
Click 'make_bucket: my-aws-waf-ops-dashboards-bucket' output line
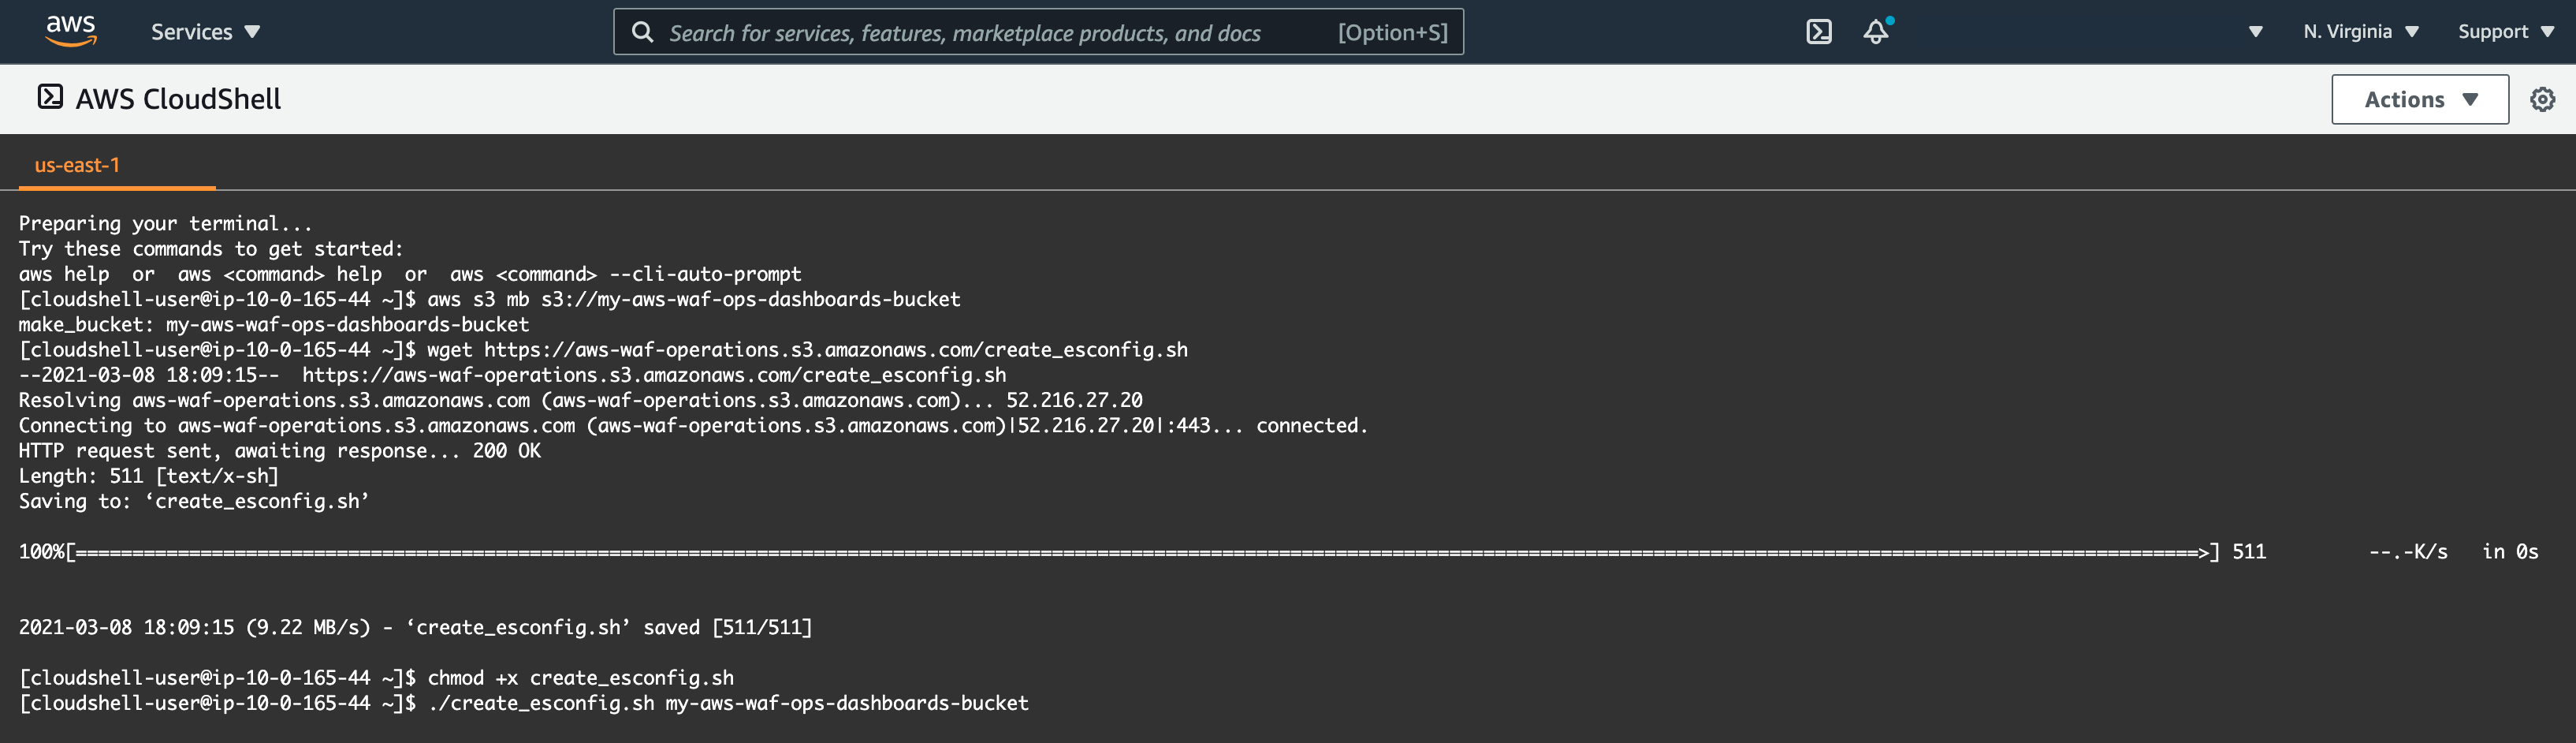[274, 324]
